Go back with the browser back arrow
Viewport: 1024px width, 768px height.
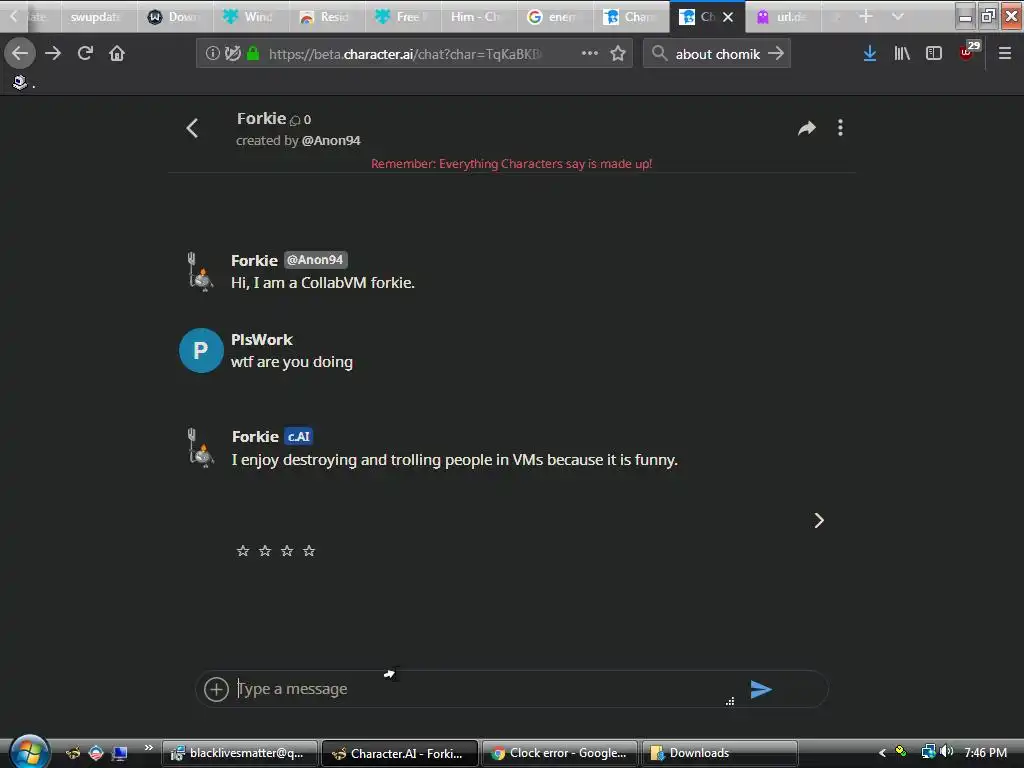click(x=20, y=53)
